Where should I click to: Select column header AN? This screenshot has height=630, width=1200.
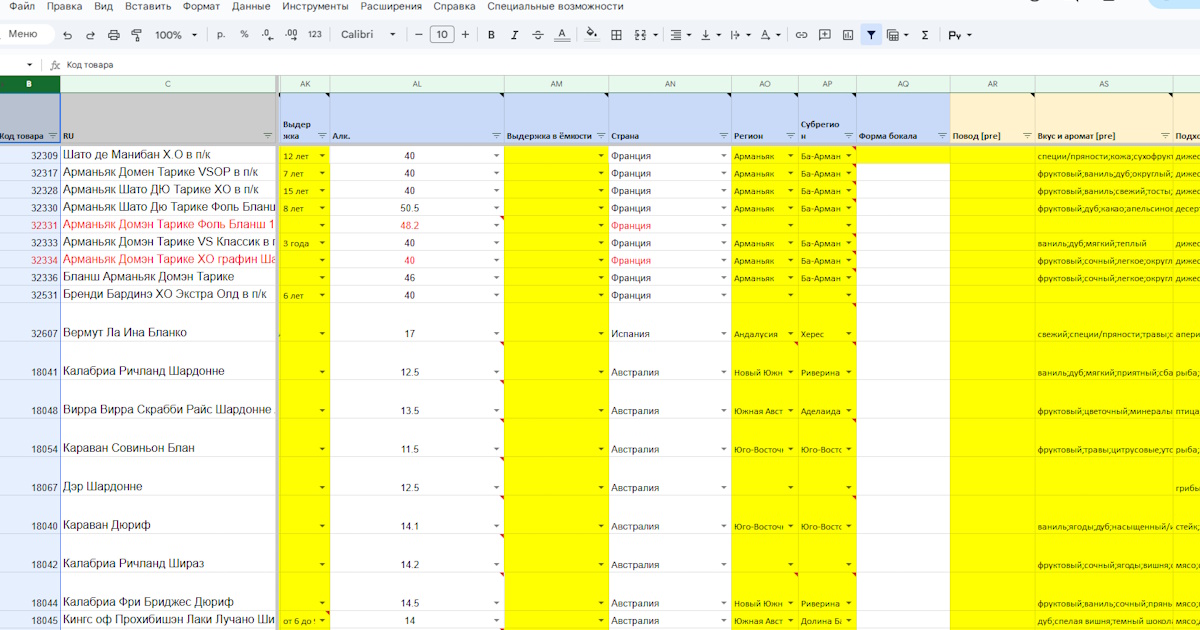point(670,84)
